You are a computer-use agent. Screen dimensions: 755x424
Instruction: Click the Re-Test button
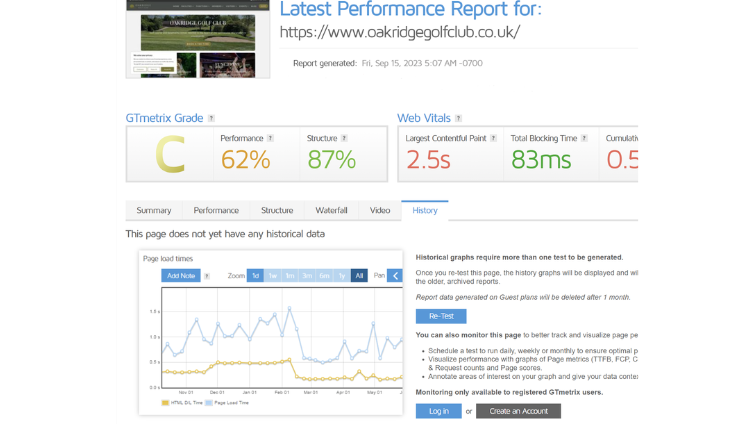pos(441,316)
